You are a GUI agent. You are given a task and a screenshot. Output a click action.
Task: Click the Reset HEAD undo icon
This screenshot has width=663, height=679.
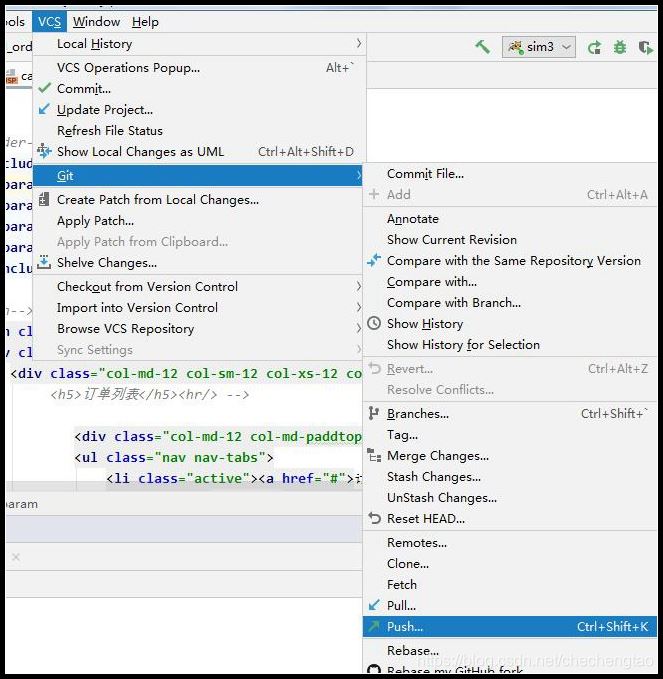(x=374, y=518)
